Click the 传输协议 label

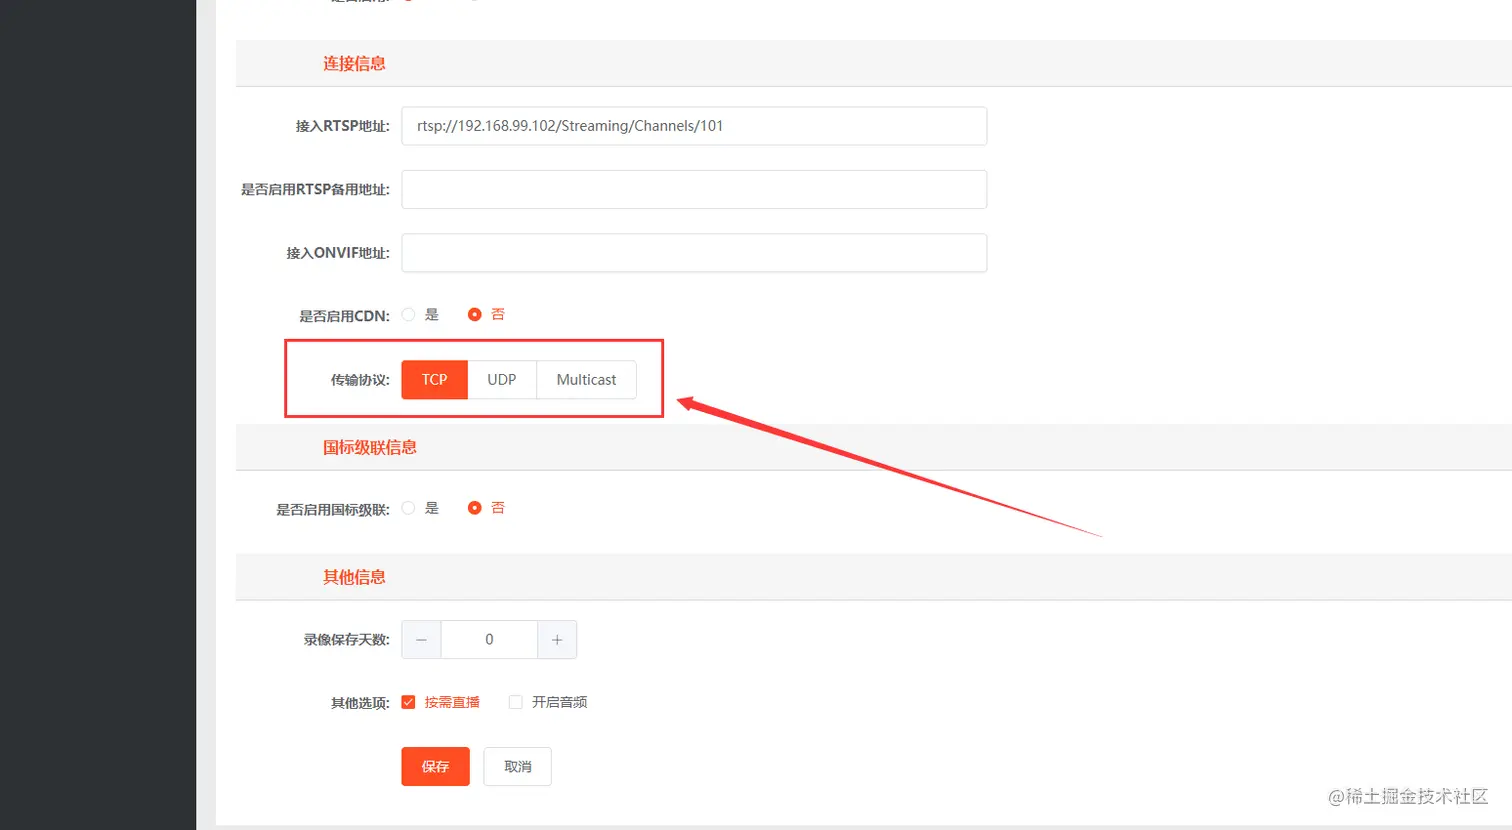tap(360, 380)
